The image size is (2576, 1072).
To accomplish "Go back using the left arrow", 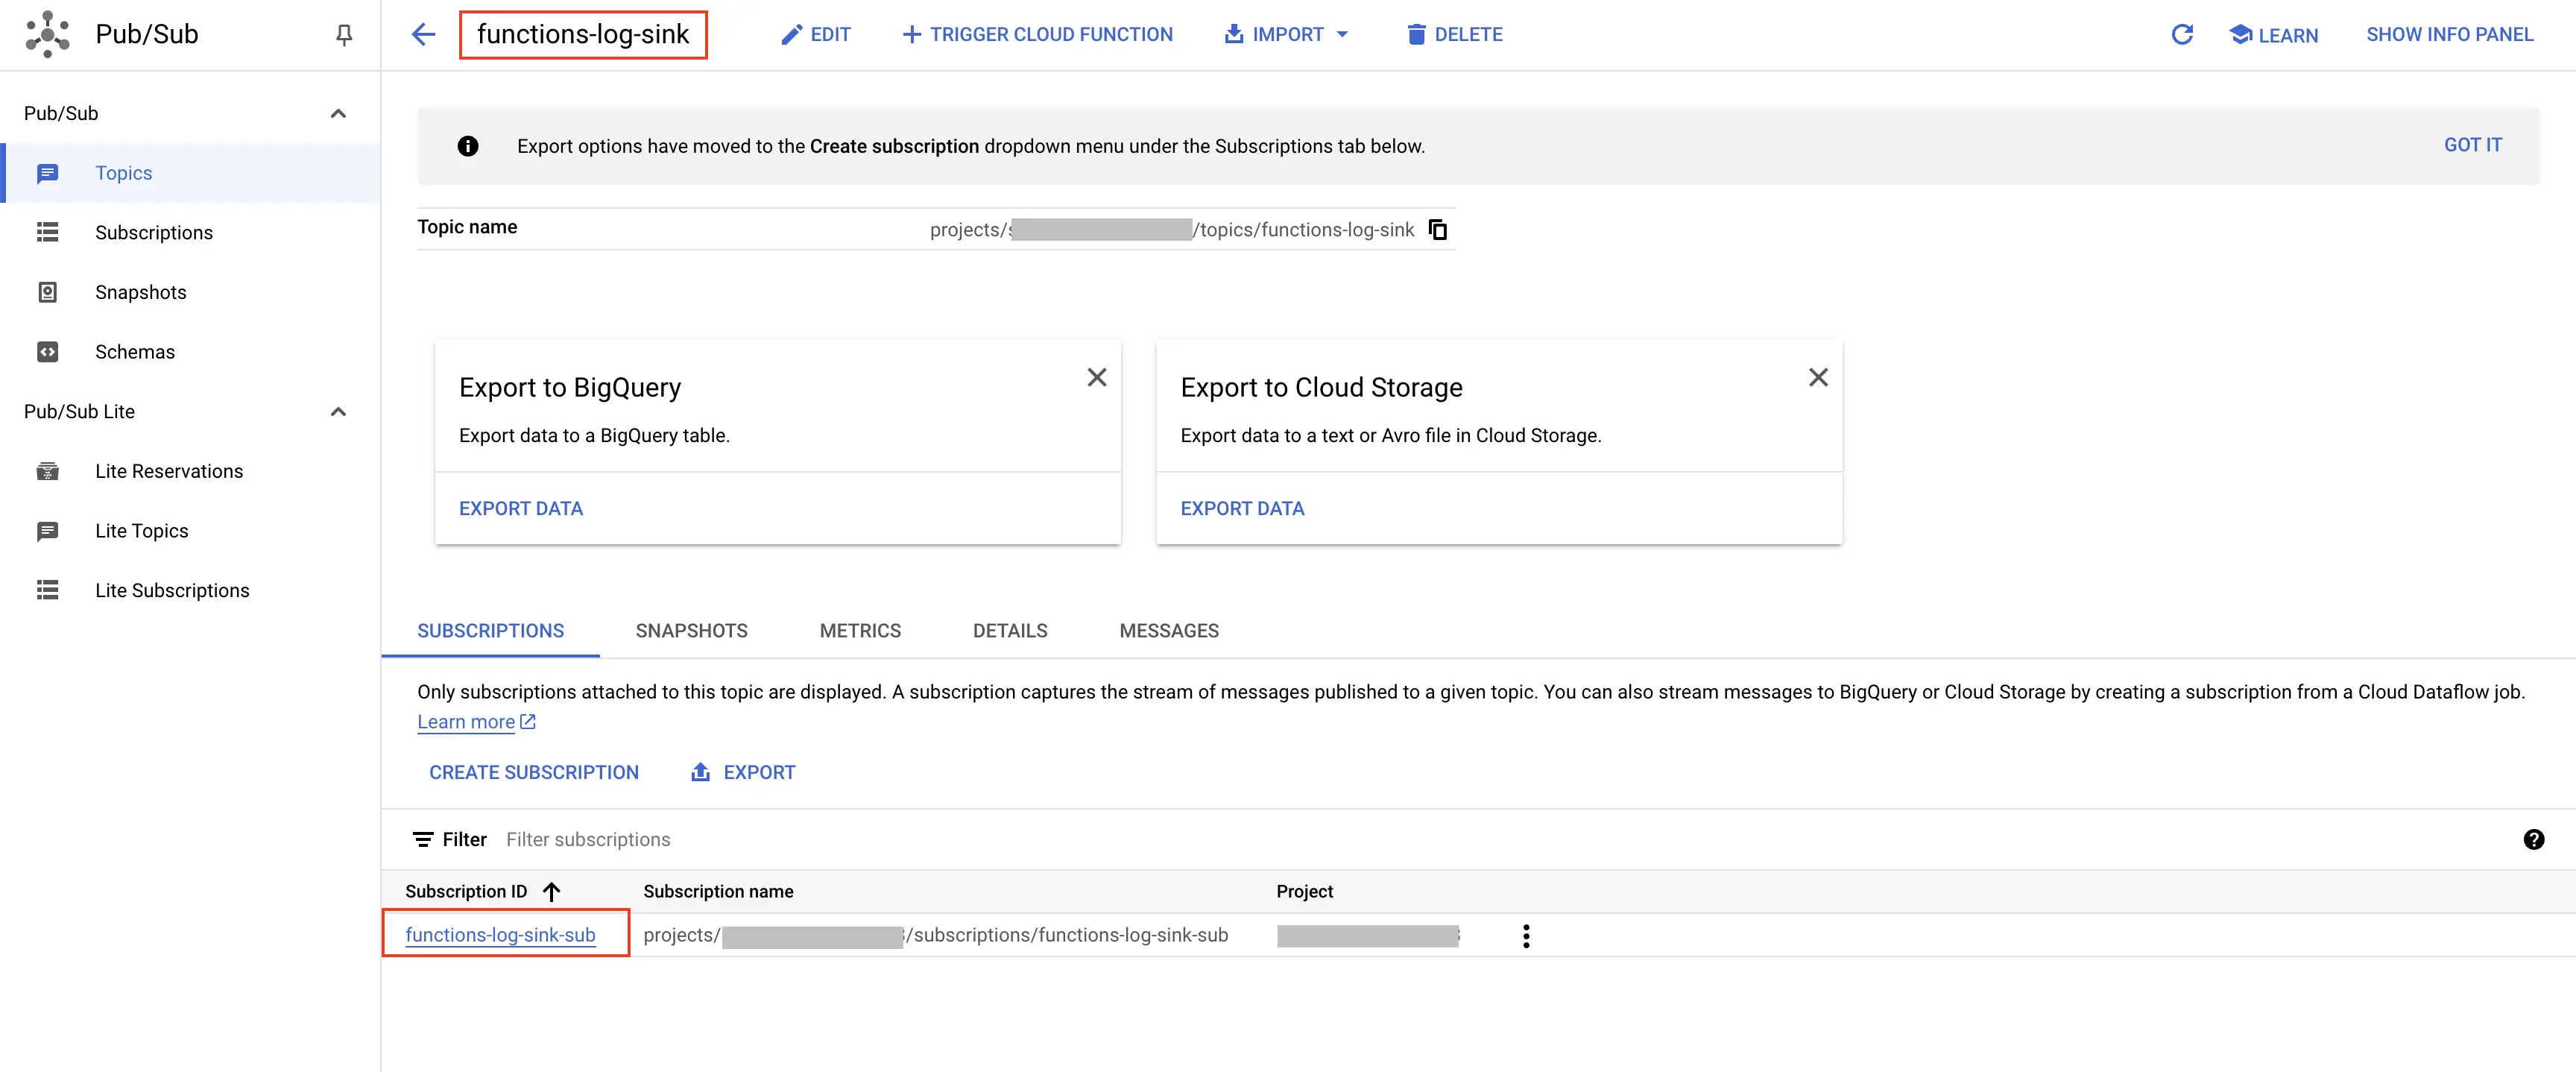I will pos(423,35).
